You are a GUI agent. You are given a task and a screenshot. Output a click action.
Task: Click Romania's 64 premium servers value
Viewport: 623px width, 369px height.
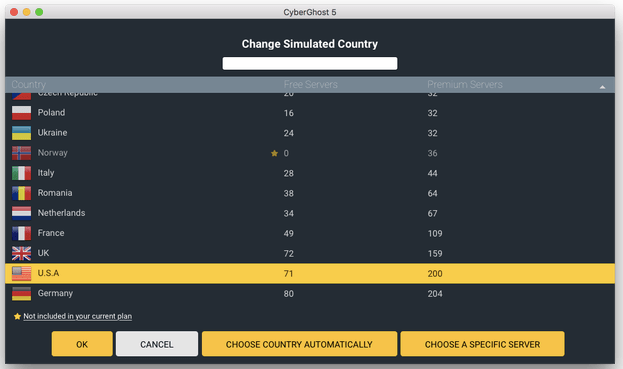coord(432,193)
